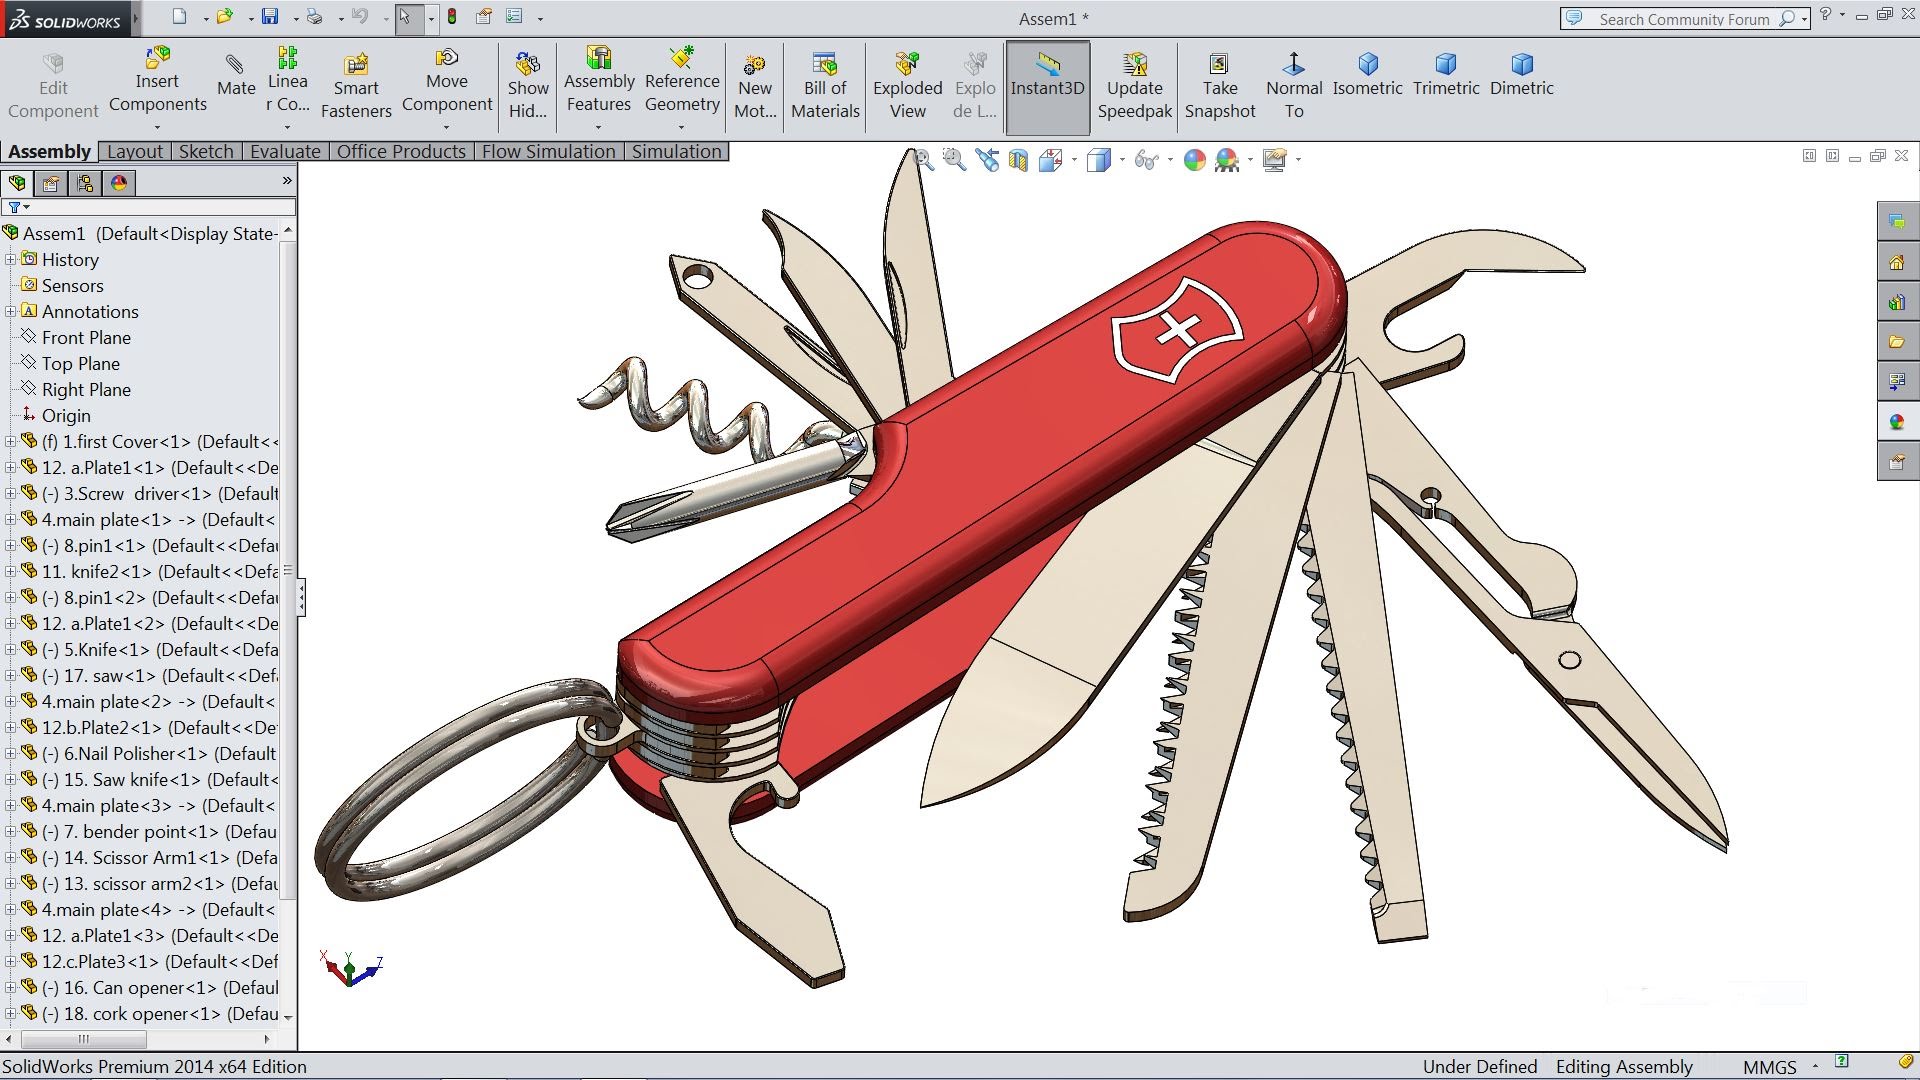Viewport: 1920px width, 1080px height.
Task: Expand the Annotations folder node
Action: [11, 312]
